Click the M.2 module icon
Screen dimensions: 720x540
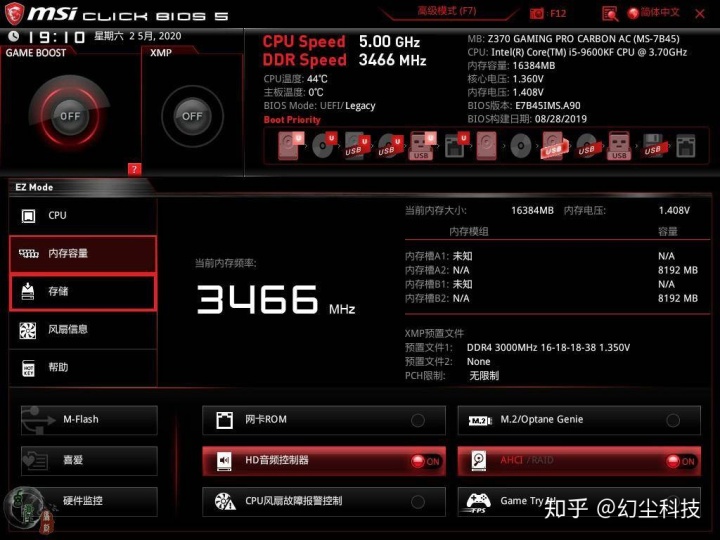[x=480, y=420]
